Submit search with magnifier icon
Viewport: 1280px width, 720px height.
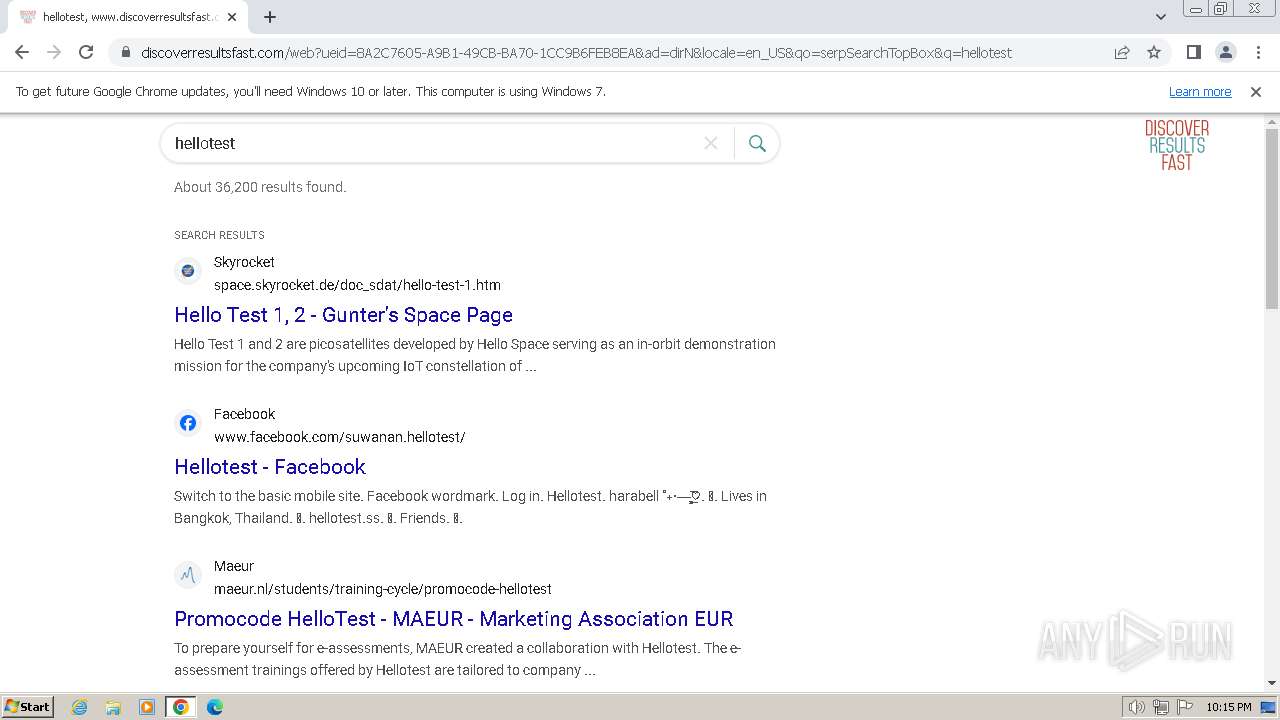(x=757, y=143)
